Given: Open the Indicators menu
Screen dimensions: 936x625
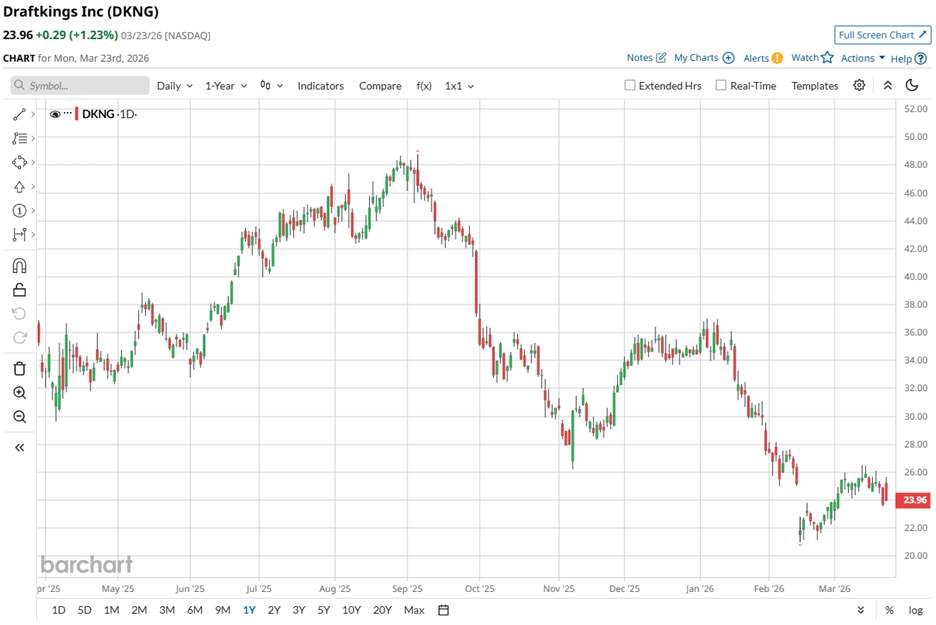Looking at the screenshot, I should point(320,86).
